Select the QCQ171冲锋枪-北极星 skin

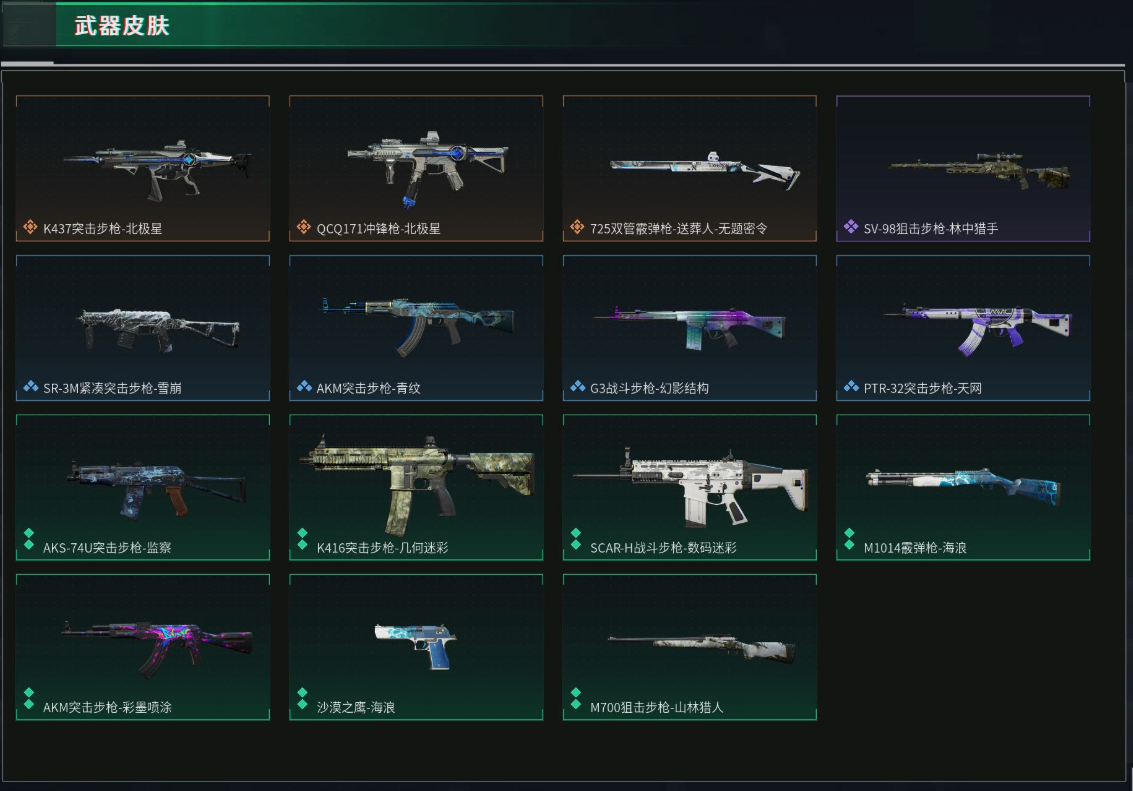(x=416, y=168)
